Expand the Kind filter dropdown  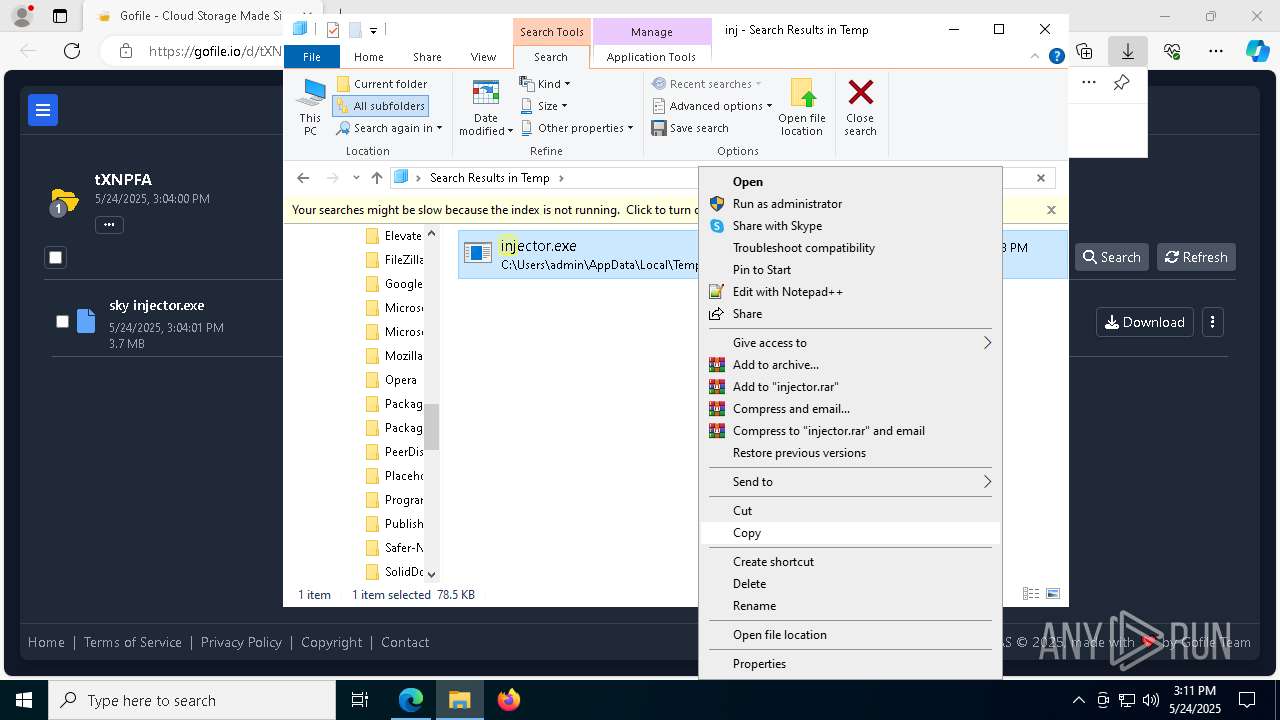point(545,84)
